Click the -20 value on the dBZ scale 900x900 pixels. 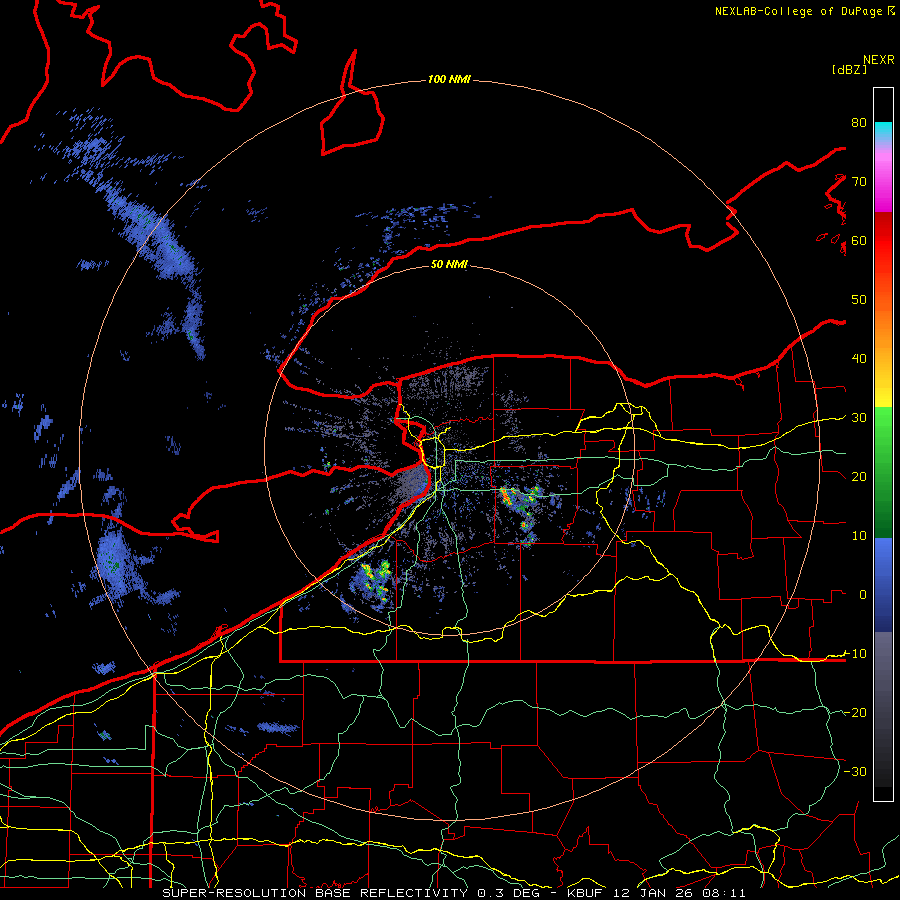pyautogui.click(x=855, y=712)
